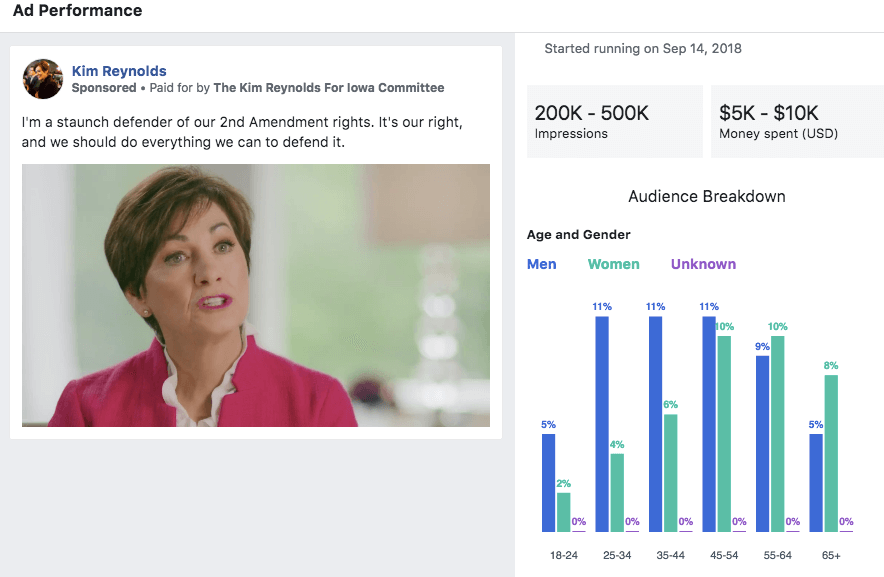Viewport: 884px width, 577px height.
Task: Click The Kim Reynolds For Iowa Committee text
Action: 329,88
